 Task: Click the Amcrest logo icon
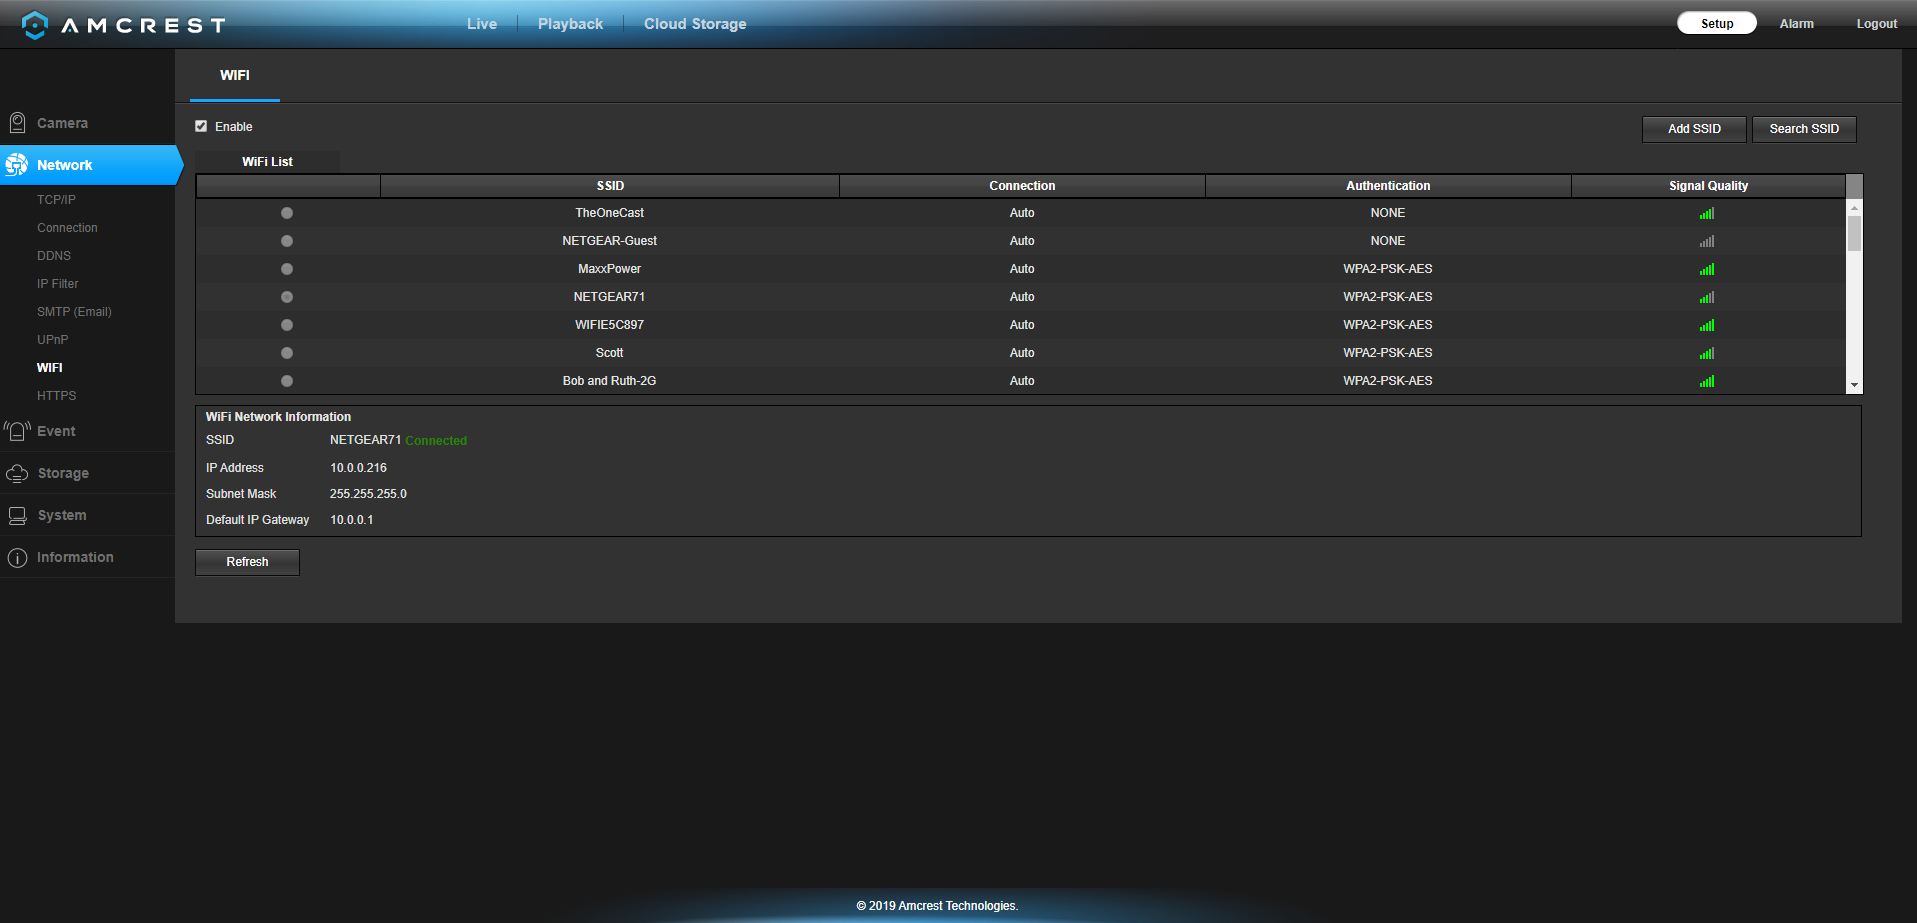pyautogui.click(x=35, y=25)
